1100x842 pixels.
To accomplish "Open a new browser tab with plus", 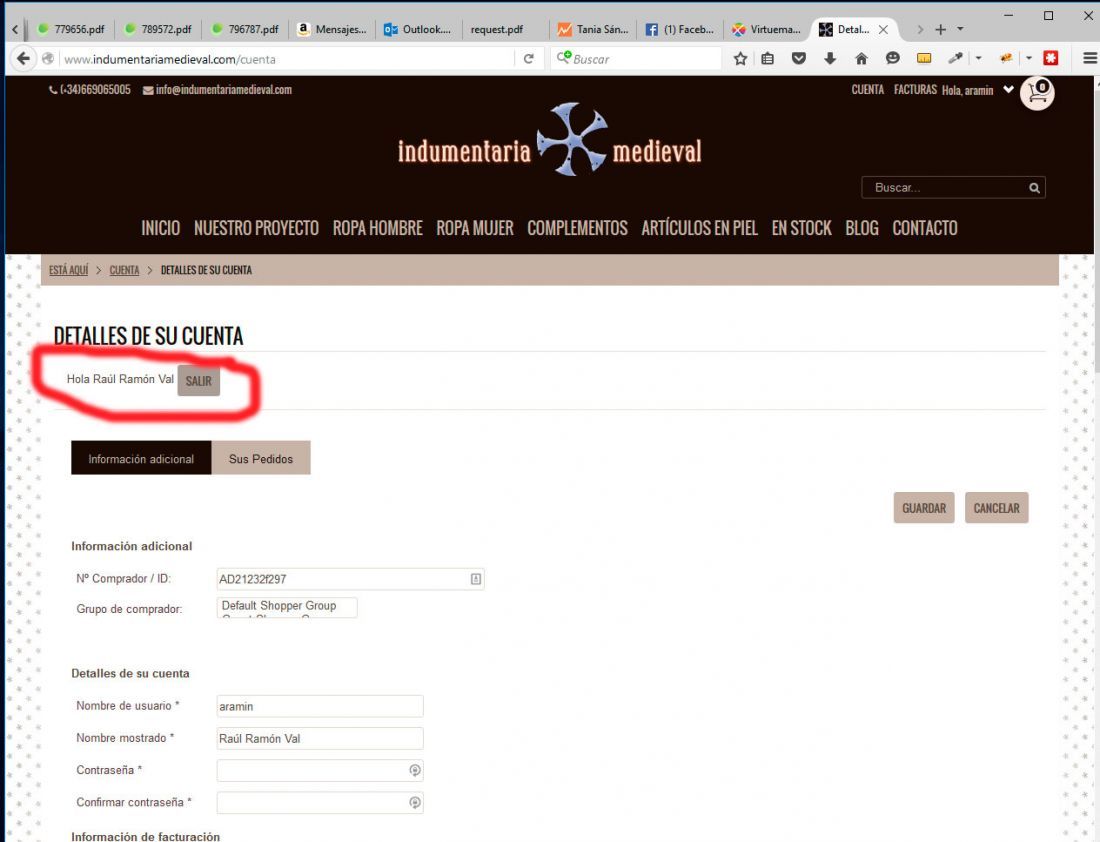I will [x=941, y=29].
